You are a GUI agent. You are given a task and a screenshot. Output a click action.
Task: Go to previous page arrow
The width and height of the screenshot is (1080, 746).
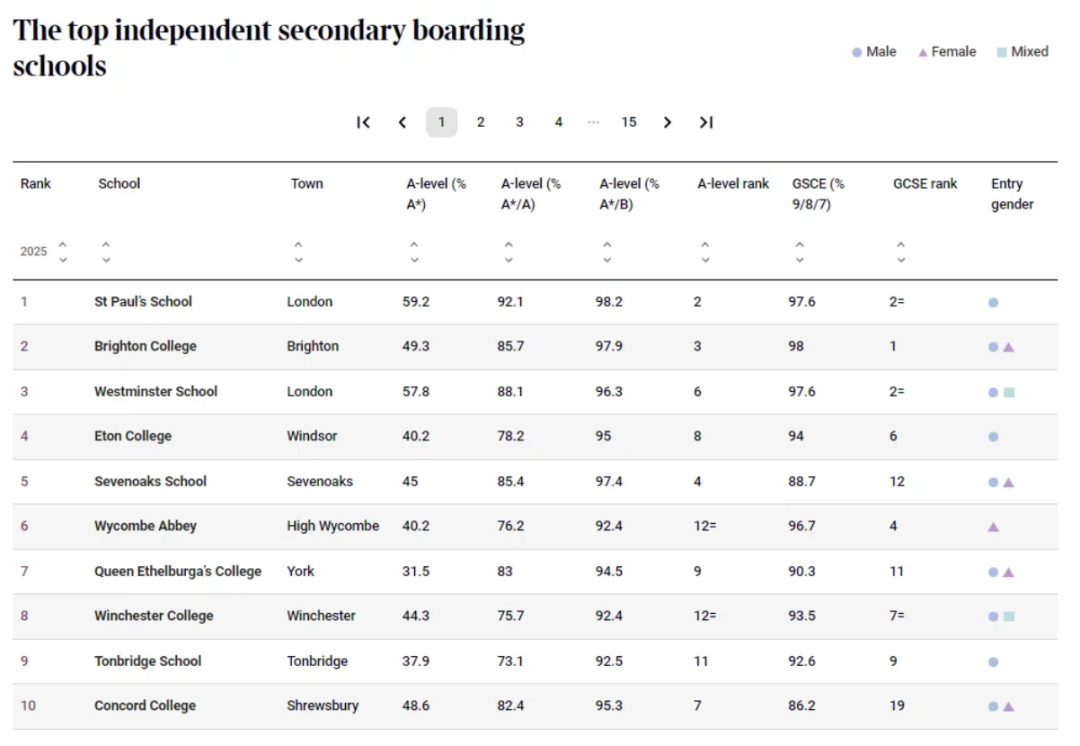pyautogui.click(x=402, y=122)
